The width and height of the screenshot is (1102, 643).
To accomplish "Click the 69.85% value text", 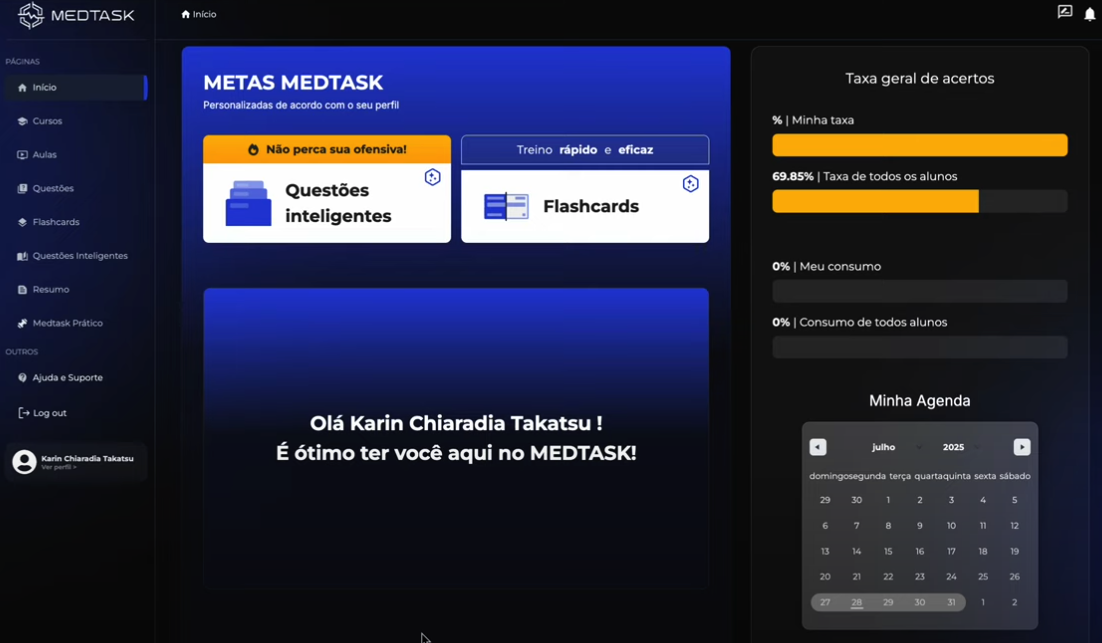I will point(793,176).
